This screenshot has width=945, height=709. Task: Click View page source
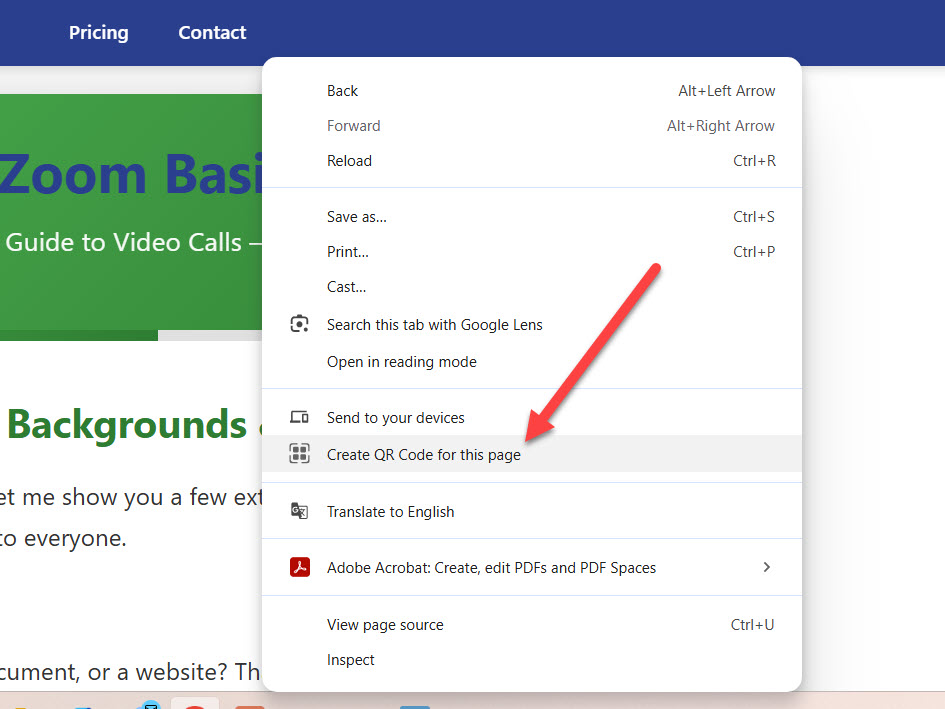(385, 624)
